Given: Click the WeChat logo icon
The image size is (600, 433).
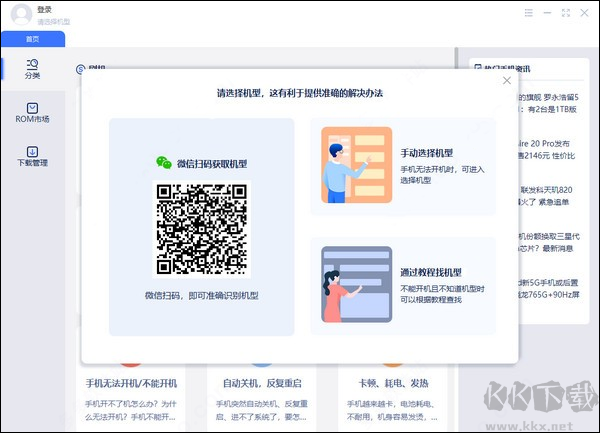Looking at the screenshot, I should point(164,163).
